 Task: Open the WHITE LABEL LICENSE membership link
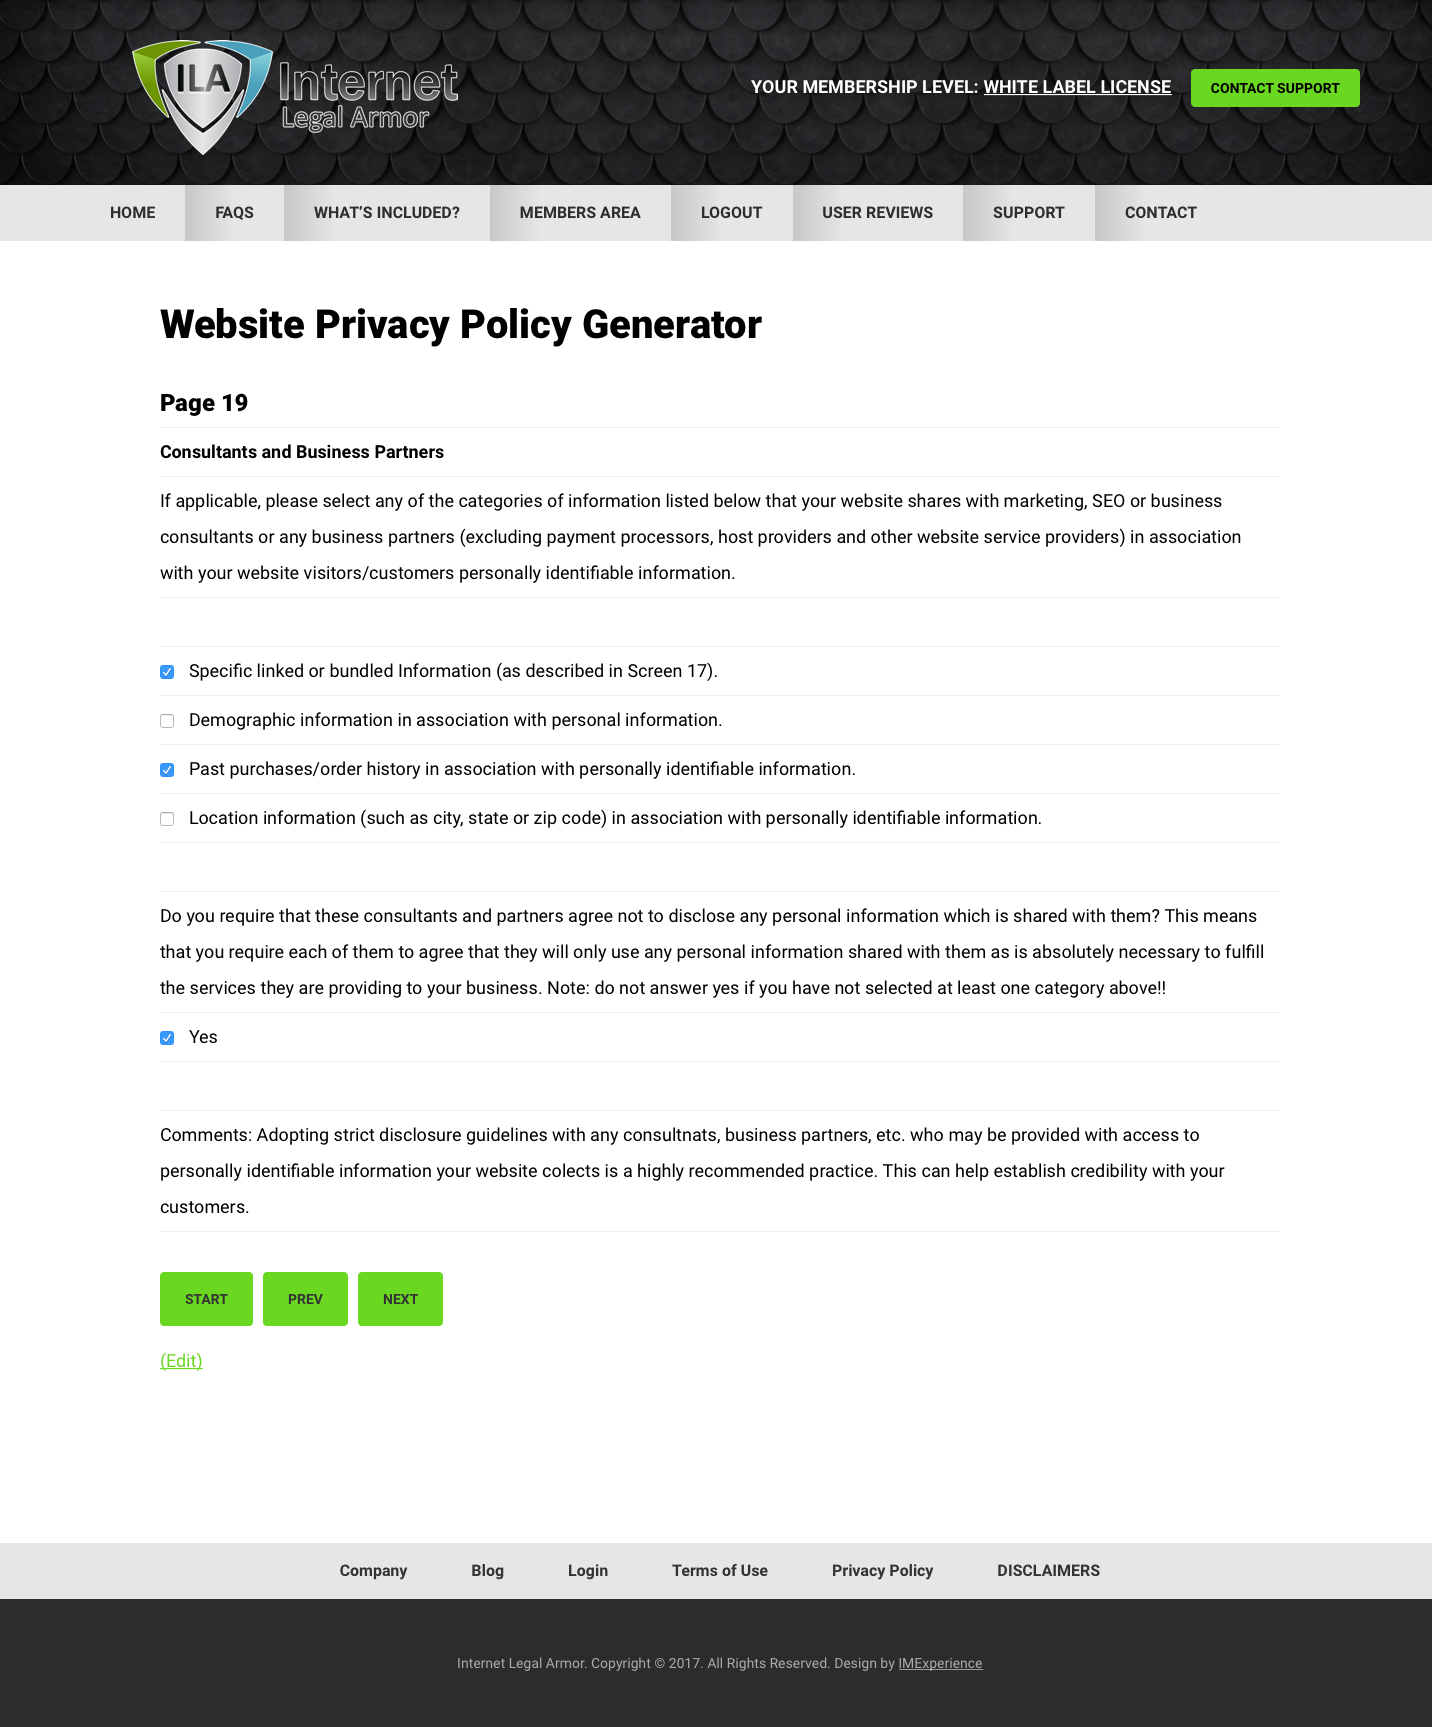(x=1077, y=87)
